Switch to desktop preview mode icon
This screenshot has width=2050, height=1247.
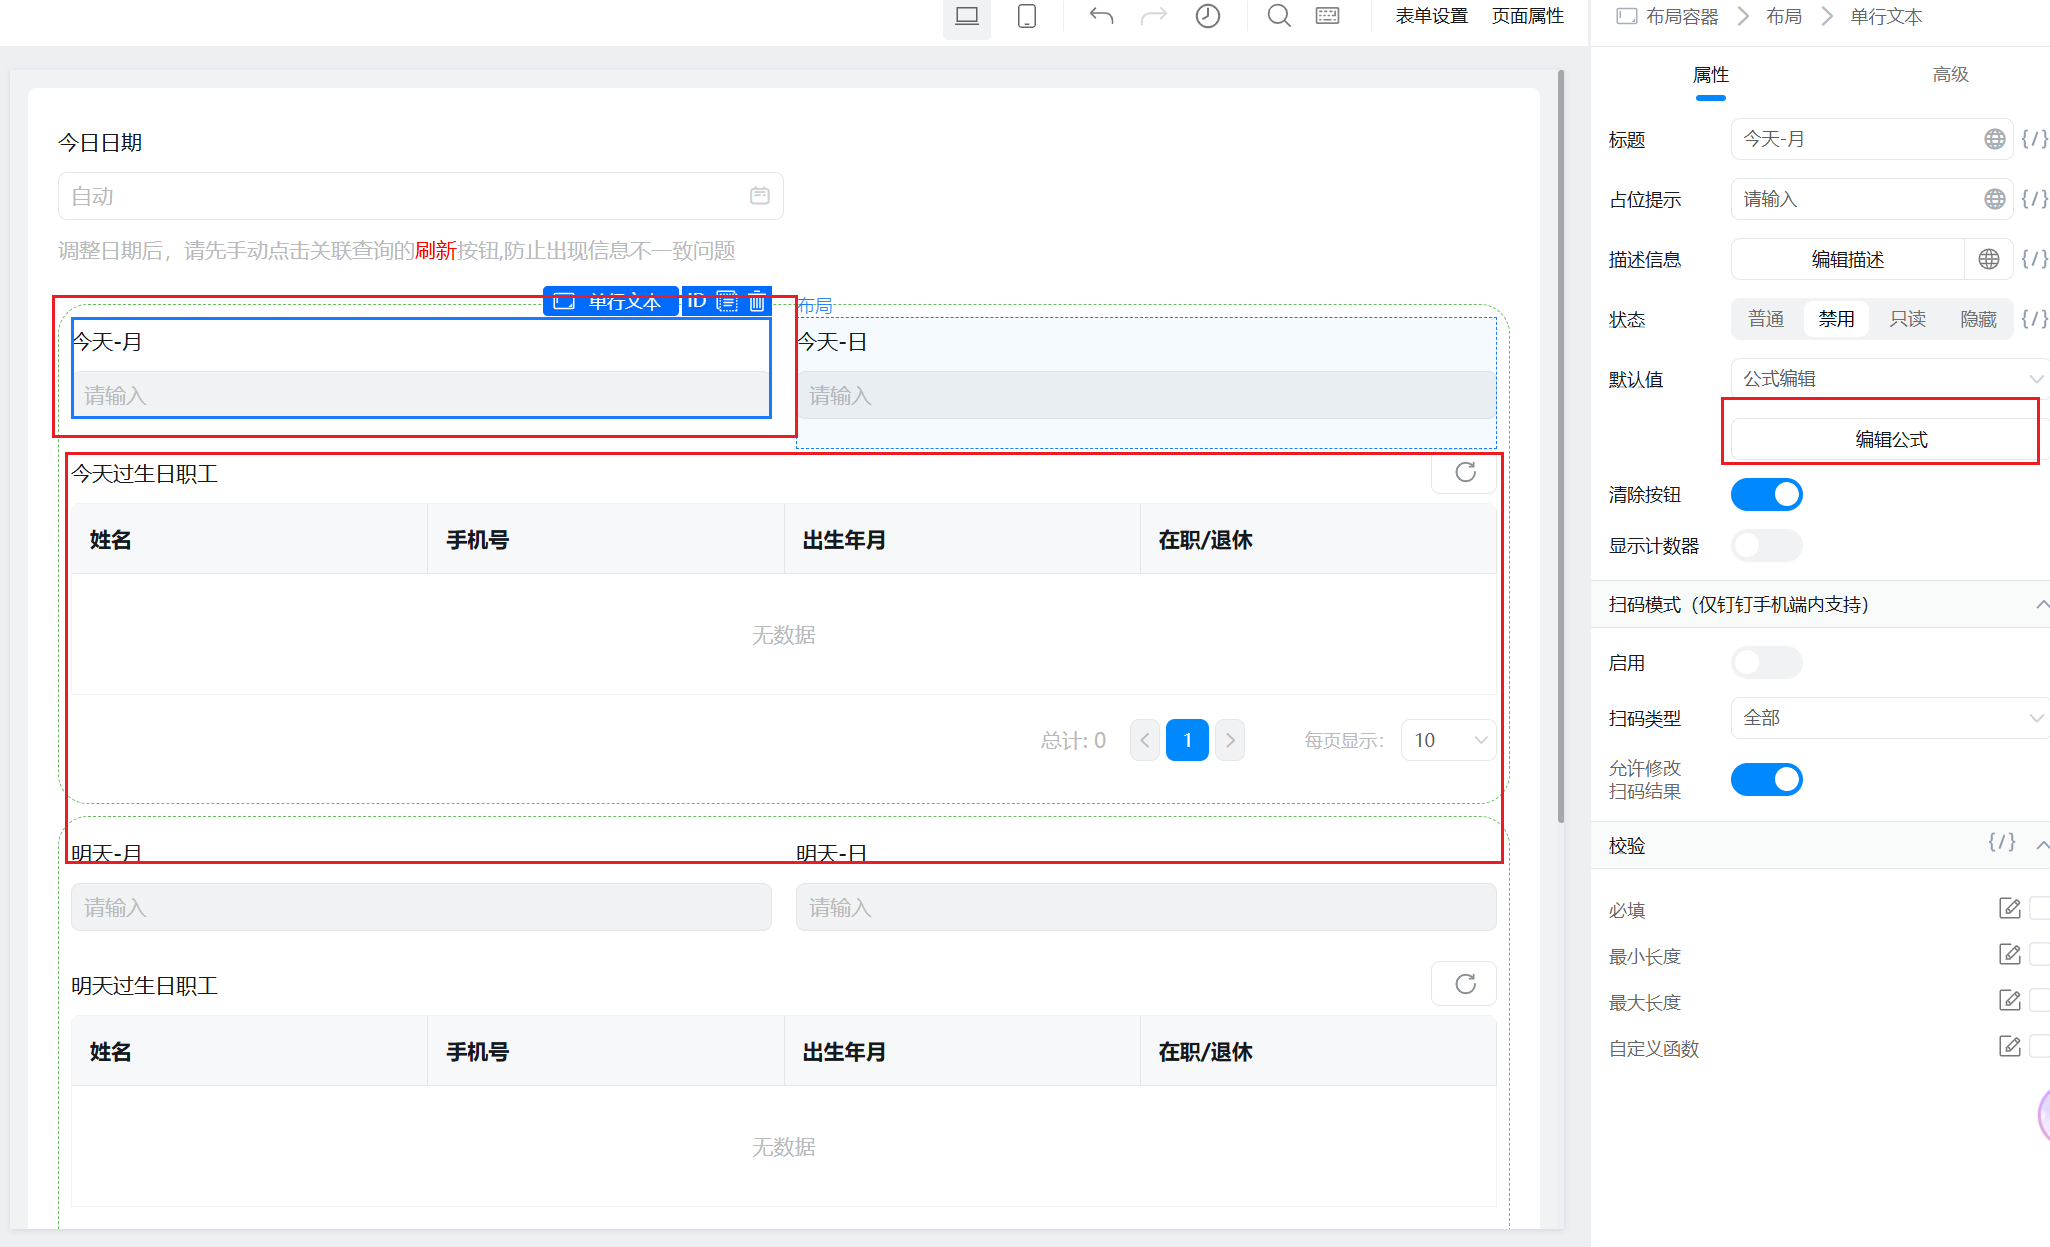coord(966,16)
